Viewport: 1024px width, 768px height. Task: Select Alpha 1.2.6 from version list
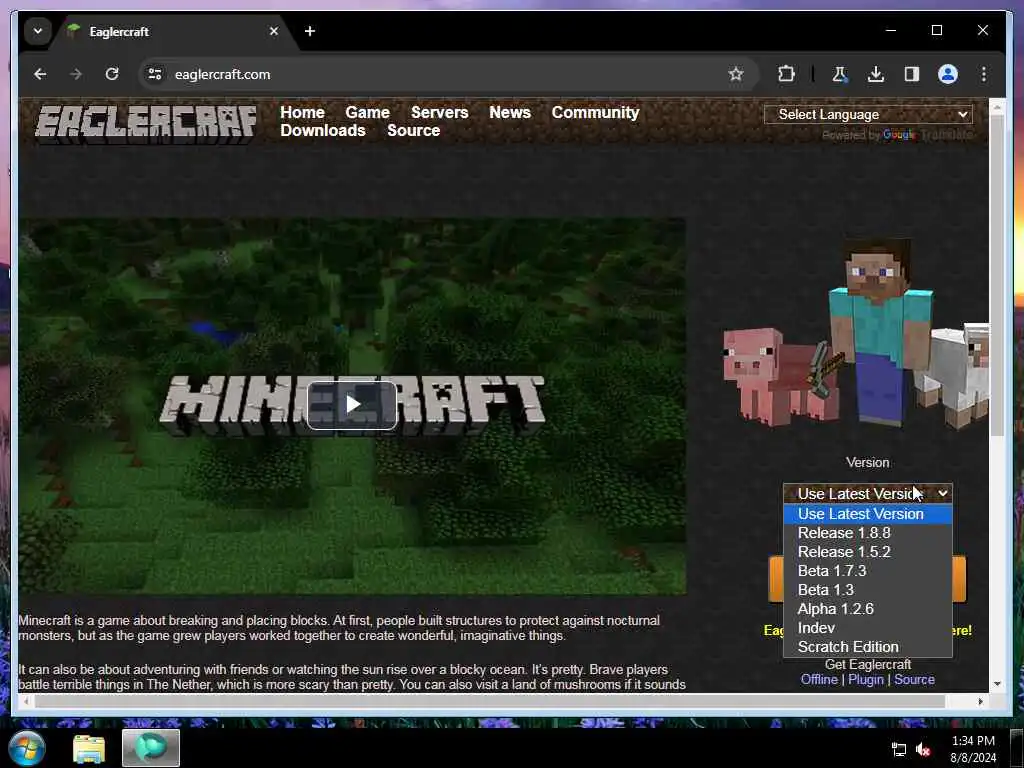[x=867, y=609]
